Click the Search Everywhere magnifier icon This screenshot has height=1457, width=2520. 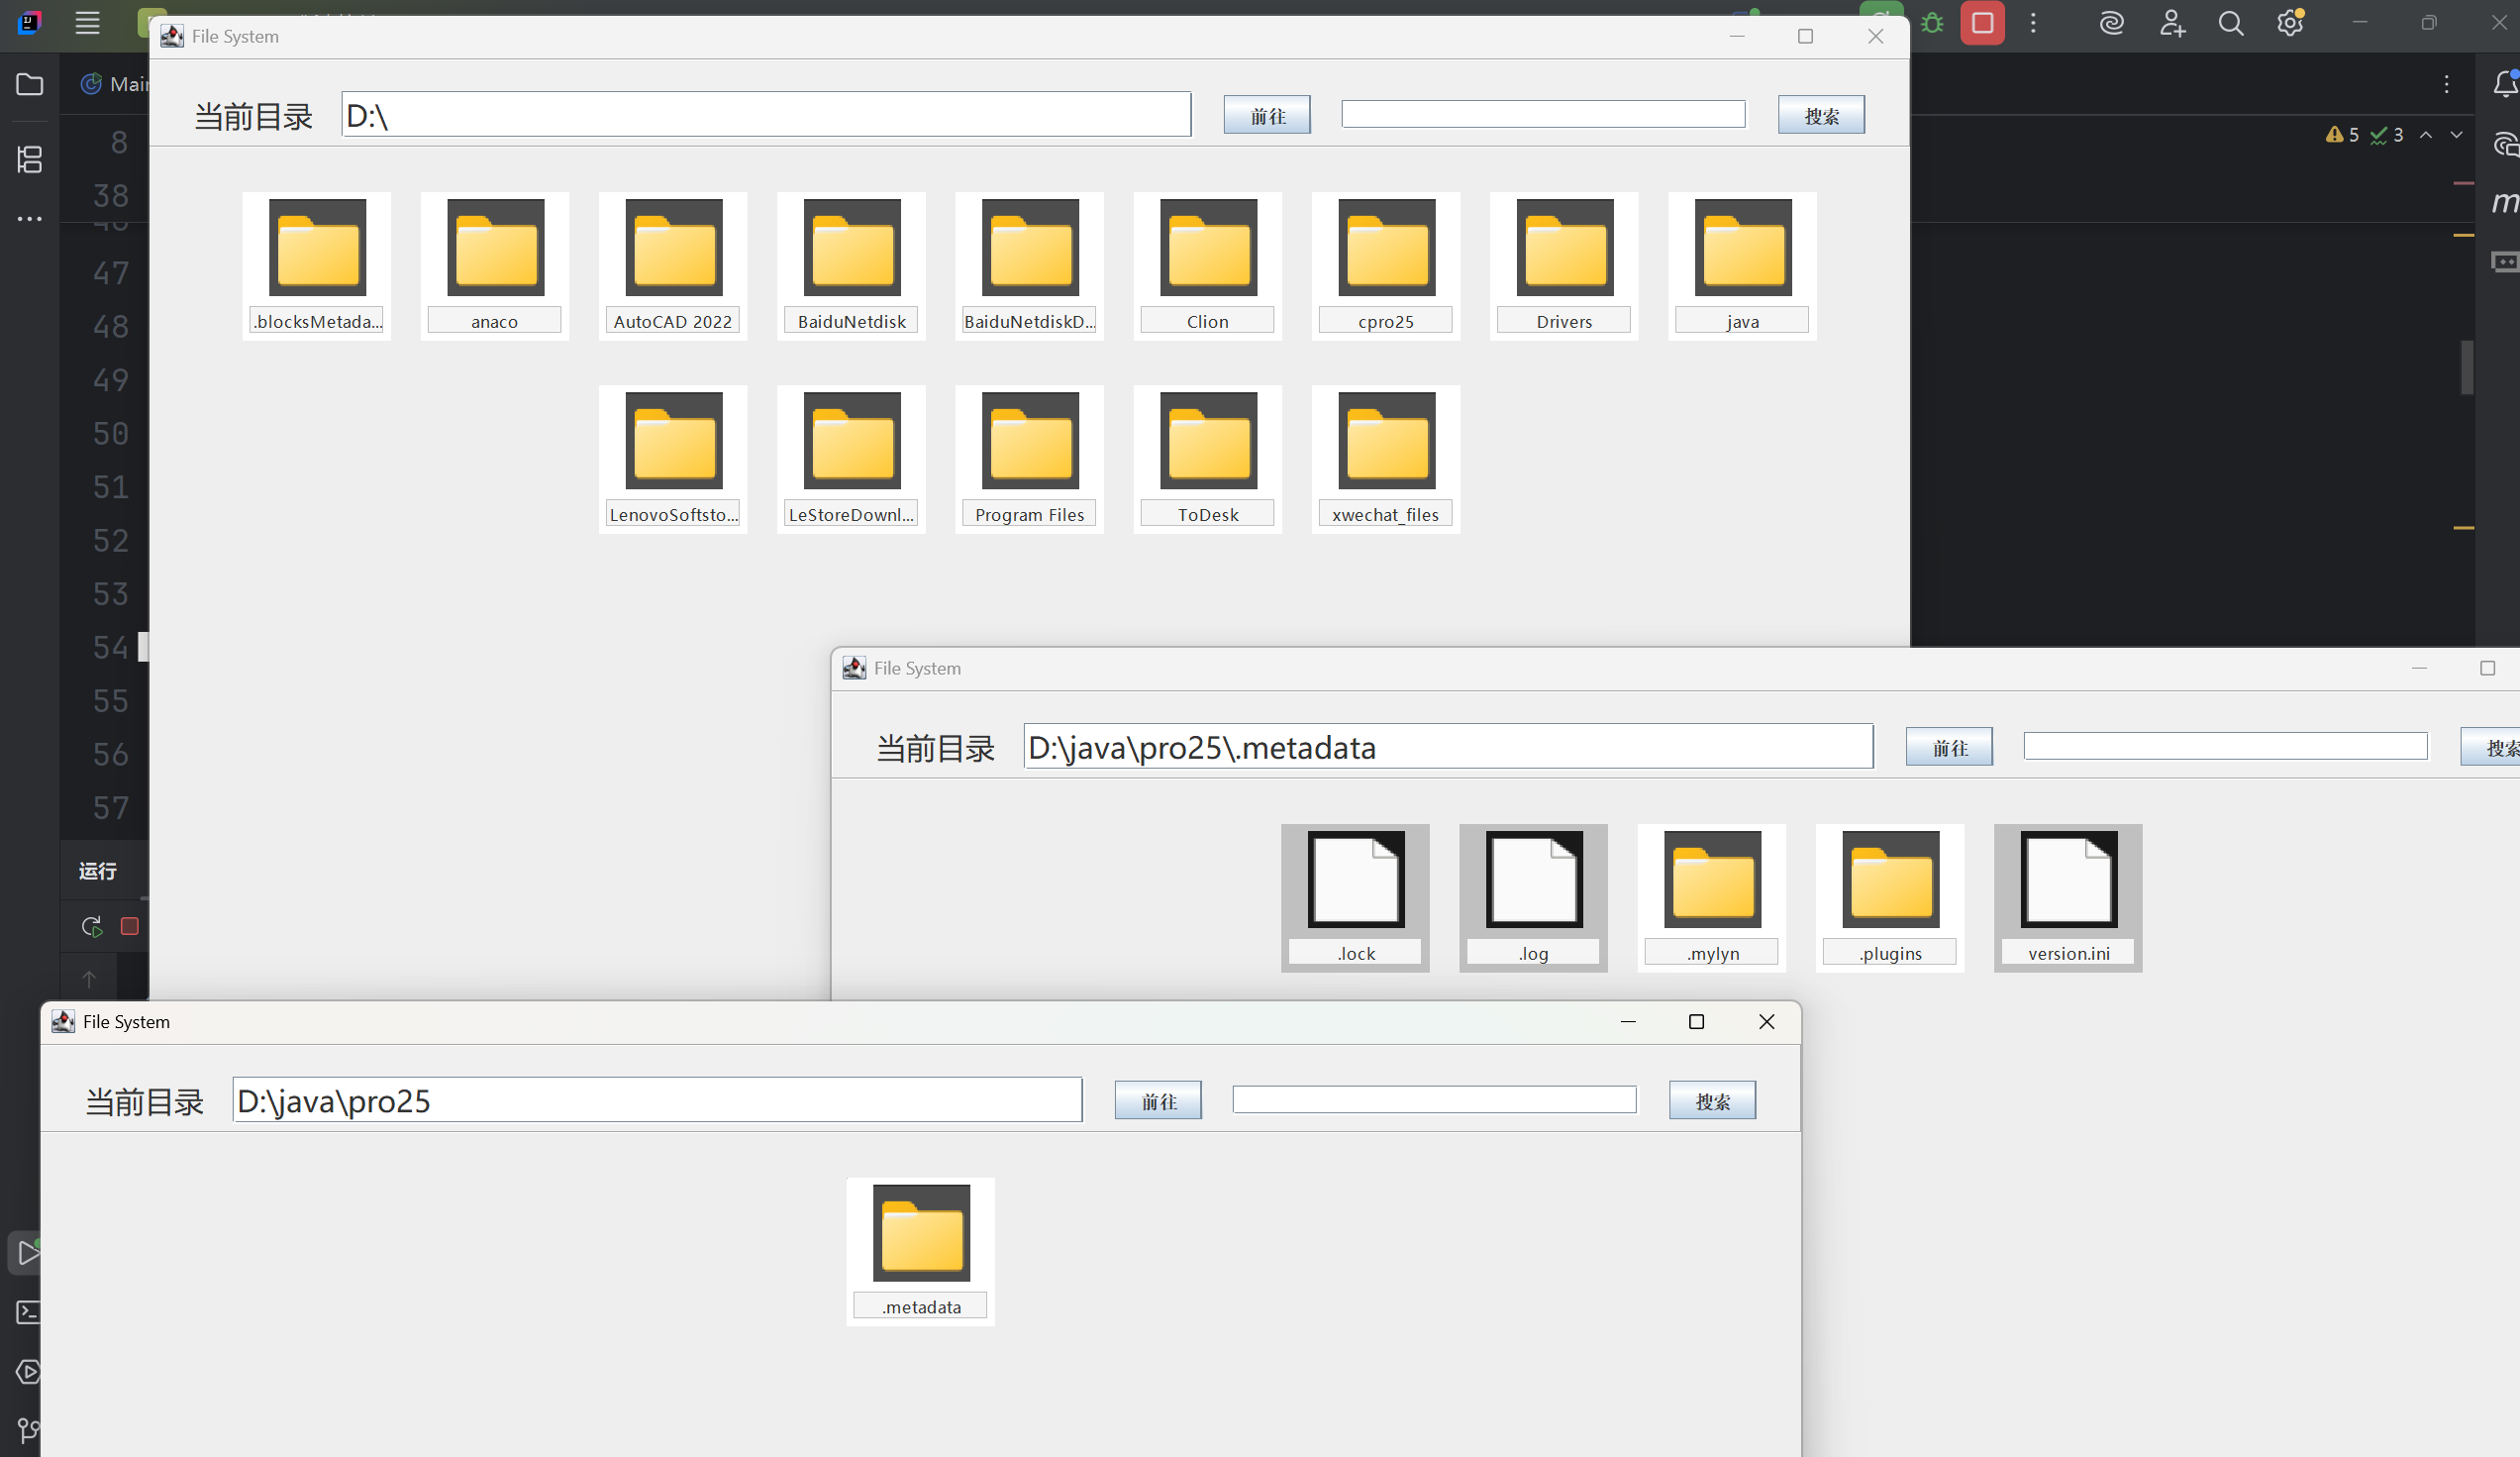coord(2230,23)
